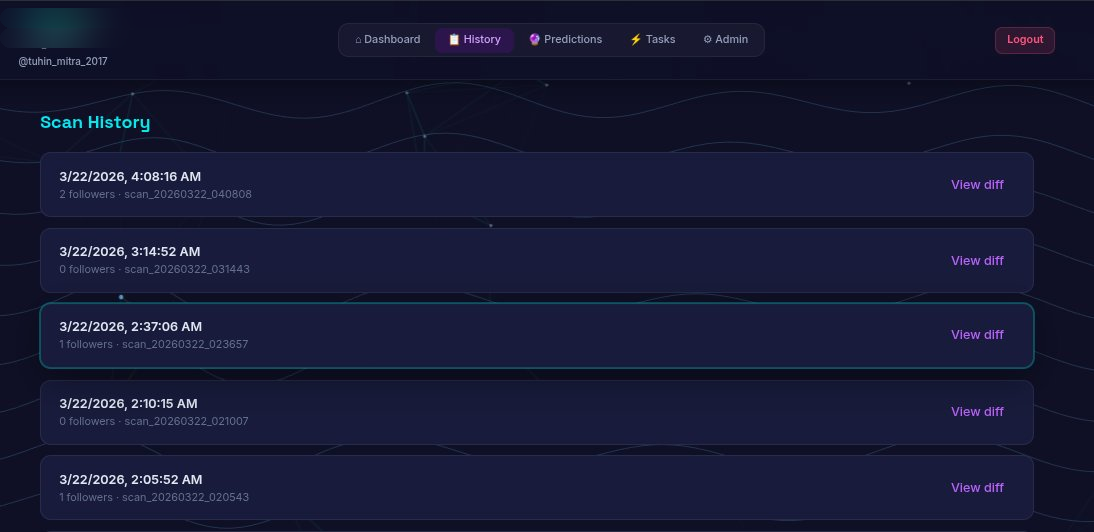This screenshot has height=532, width=1094.
Task: Click scan ID scan_20260322_021007
Action: tap(186, 421)
